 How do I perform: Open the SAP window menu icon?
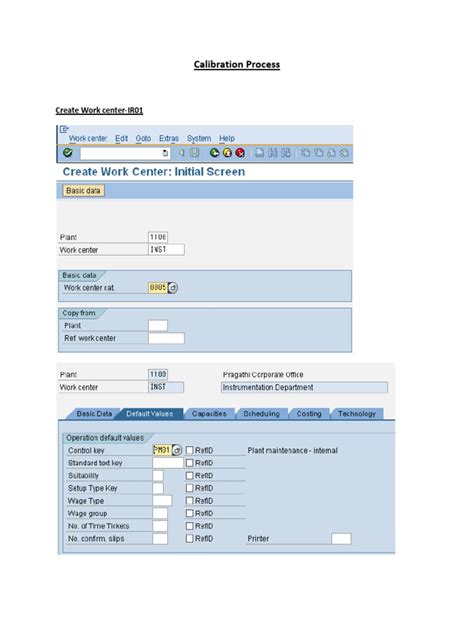click(64, 129)
